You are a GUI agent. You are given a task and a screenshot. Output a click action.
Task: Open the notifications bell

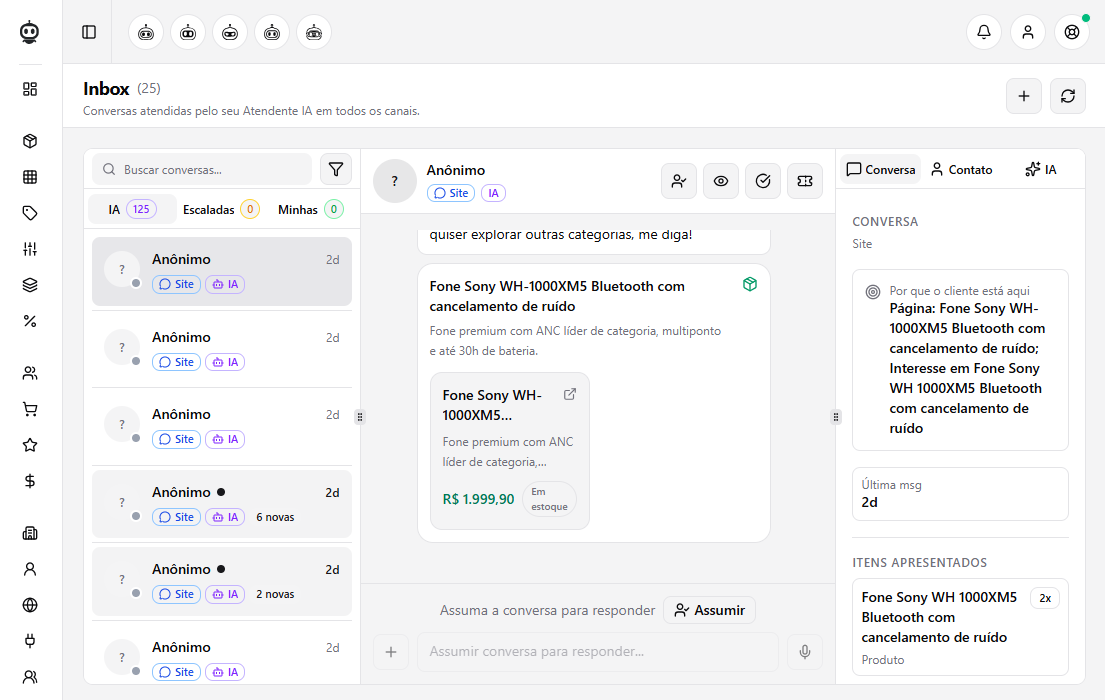point(984,32)
